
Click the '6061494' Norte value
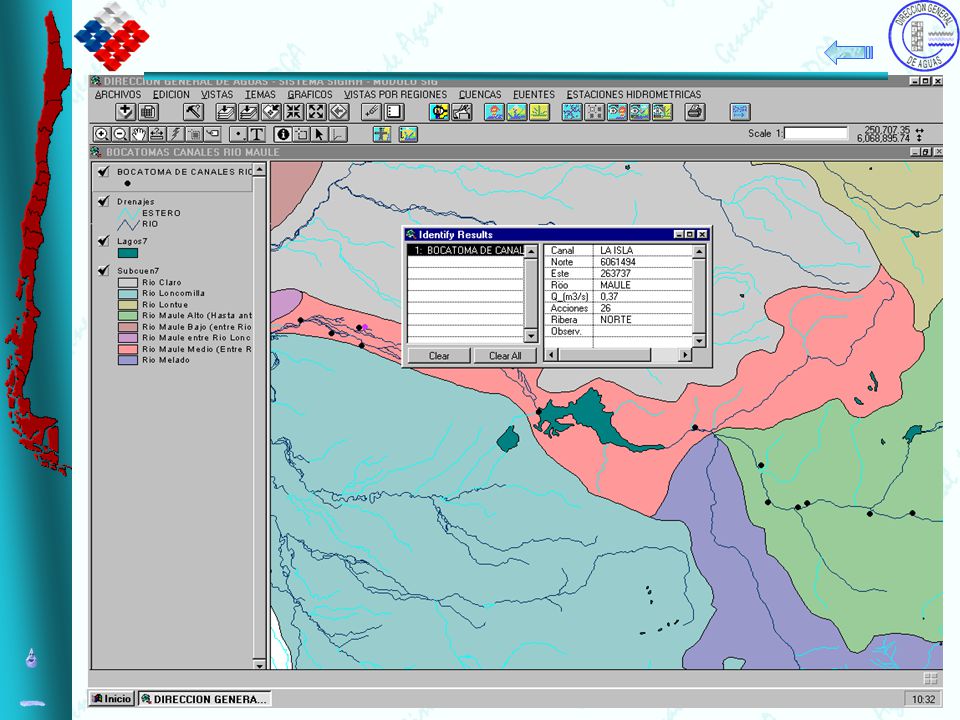(618, 262)
